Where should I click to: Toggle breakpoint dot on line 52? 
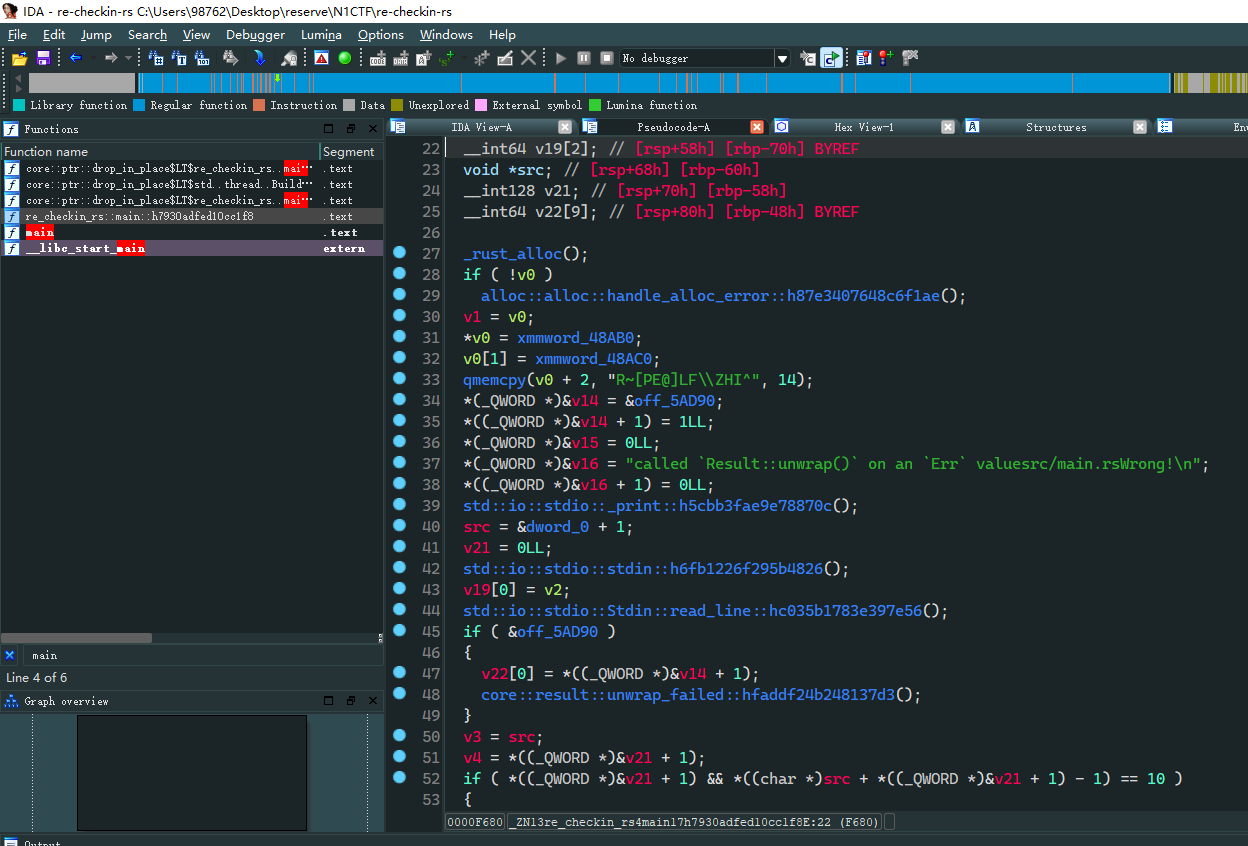tap(399, 777)
